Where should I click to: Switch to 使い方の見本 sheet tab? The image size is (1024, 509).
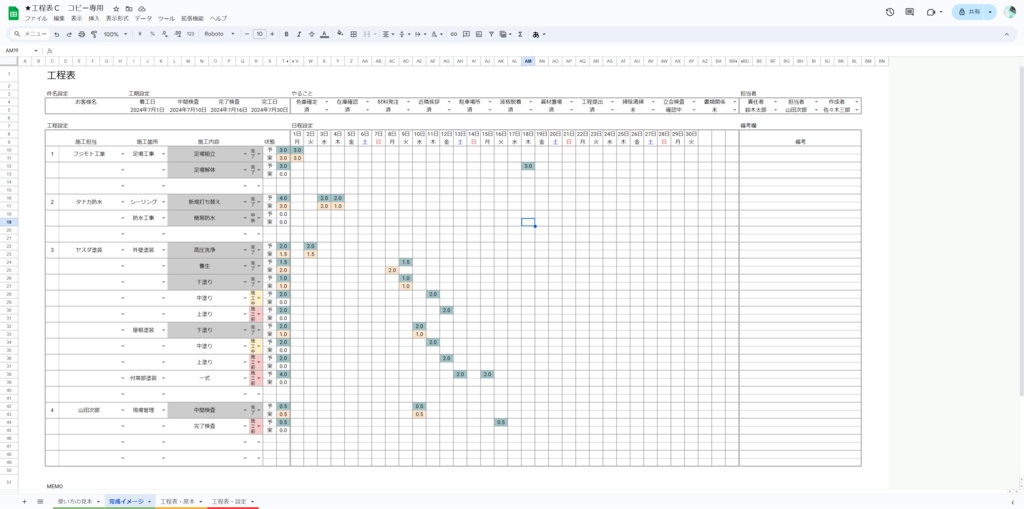click(76, 501)
